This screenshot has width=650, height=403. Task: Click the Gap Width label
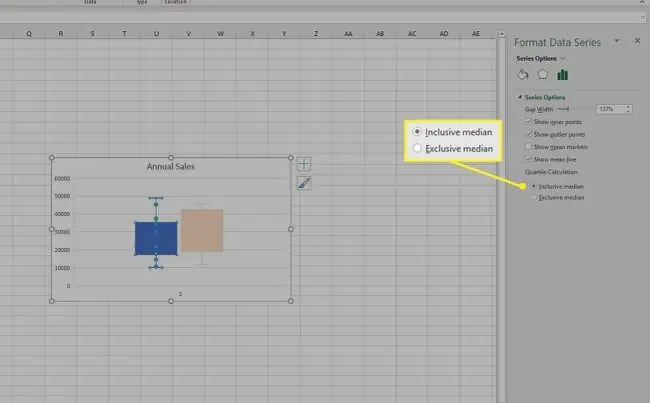[539, 109]
